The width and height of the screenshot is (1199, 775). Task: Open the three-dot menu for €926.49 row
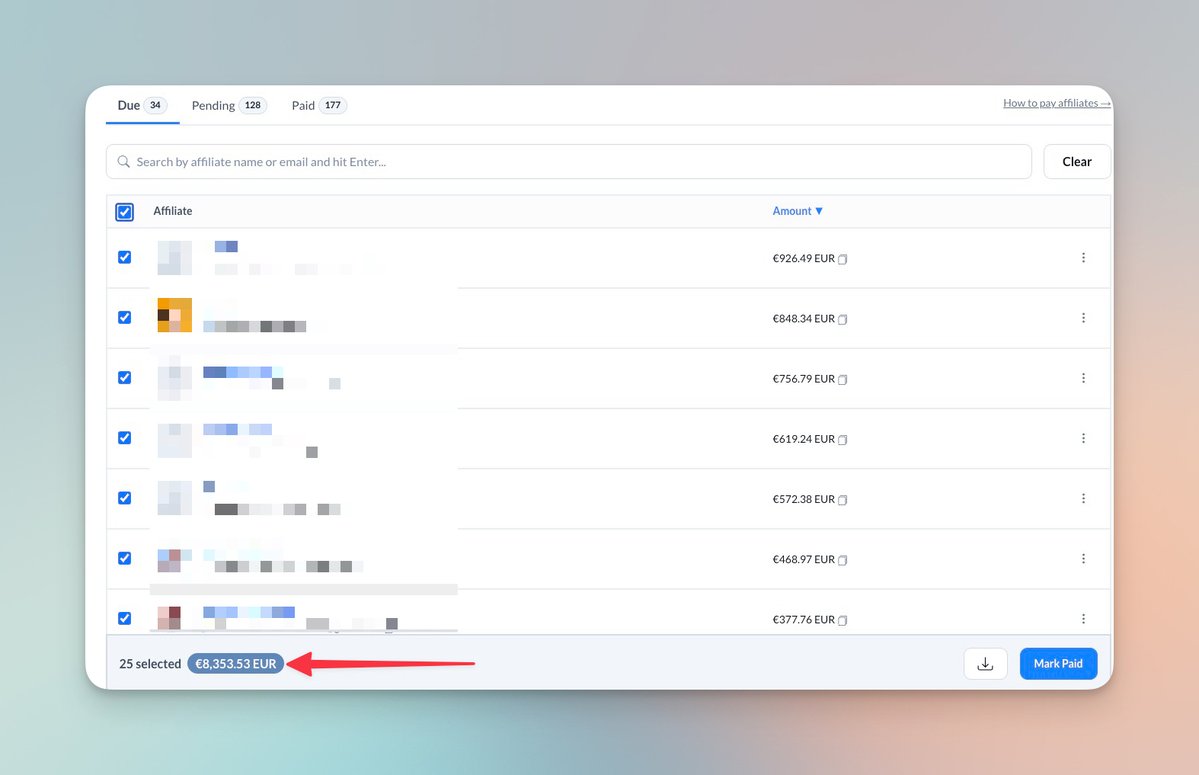[x=1083, y=258]
